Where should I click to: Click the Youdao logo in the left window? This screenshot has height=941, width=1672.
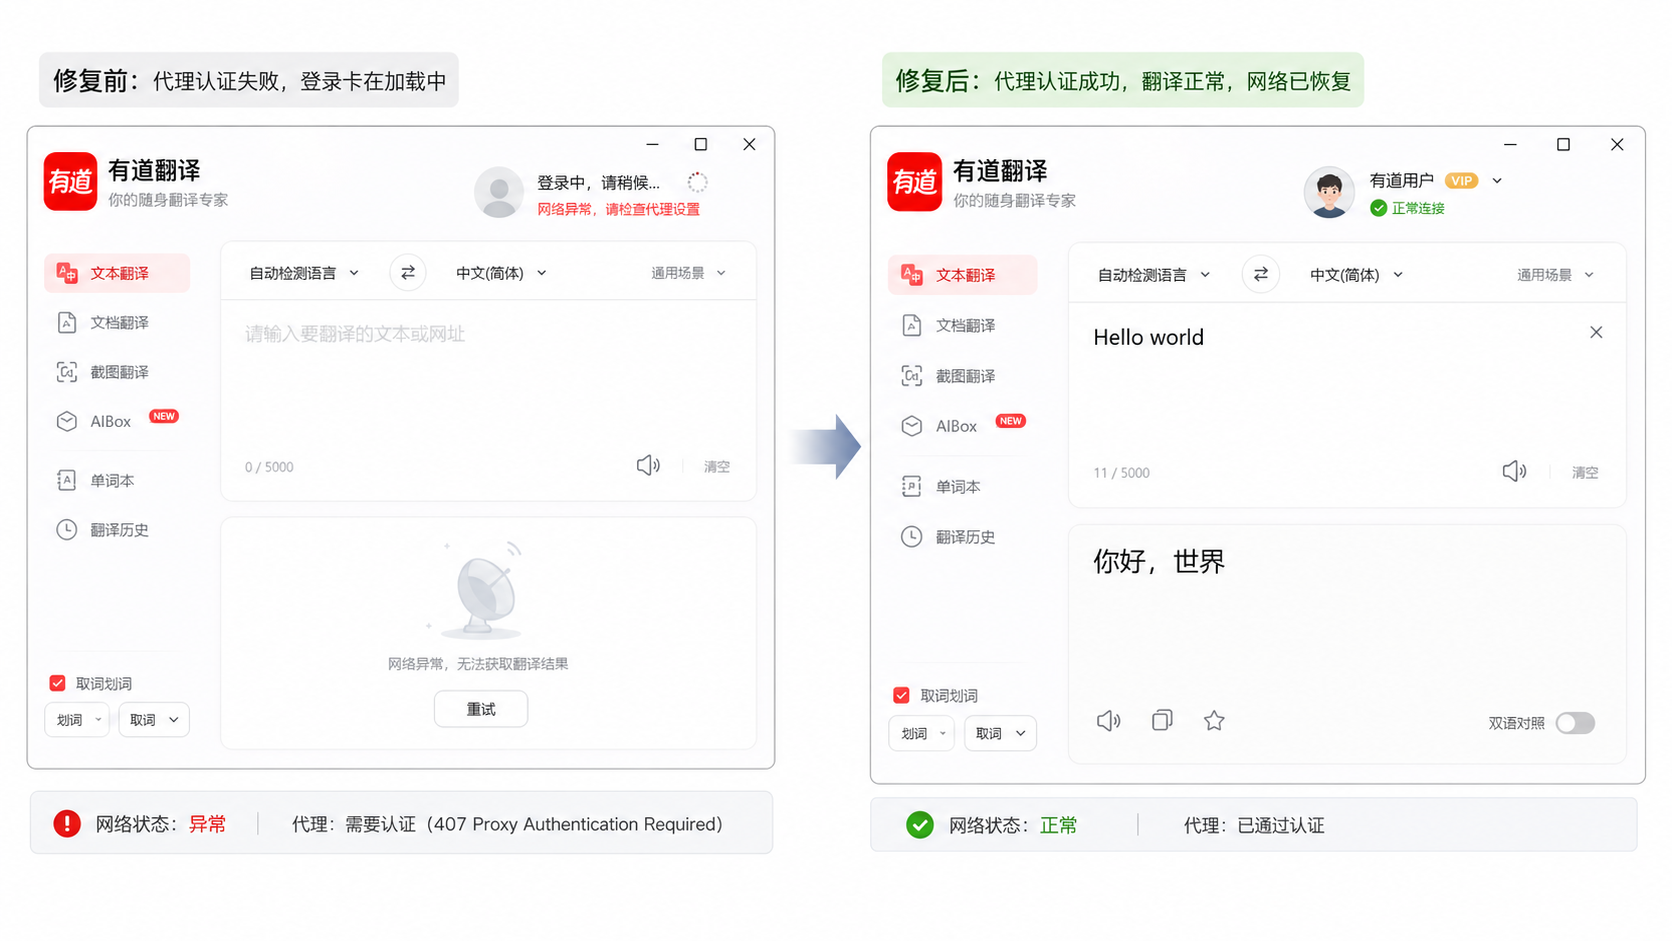click(70, 181)
